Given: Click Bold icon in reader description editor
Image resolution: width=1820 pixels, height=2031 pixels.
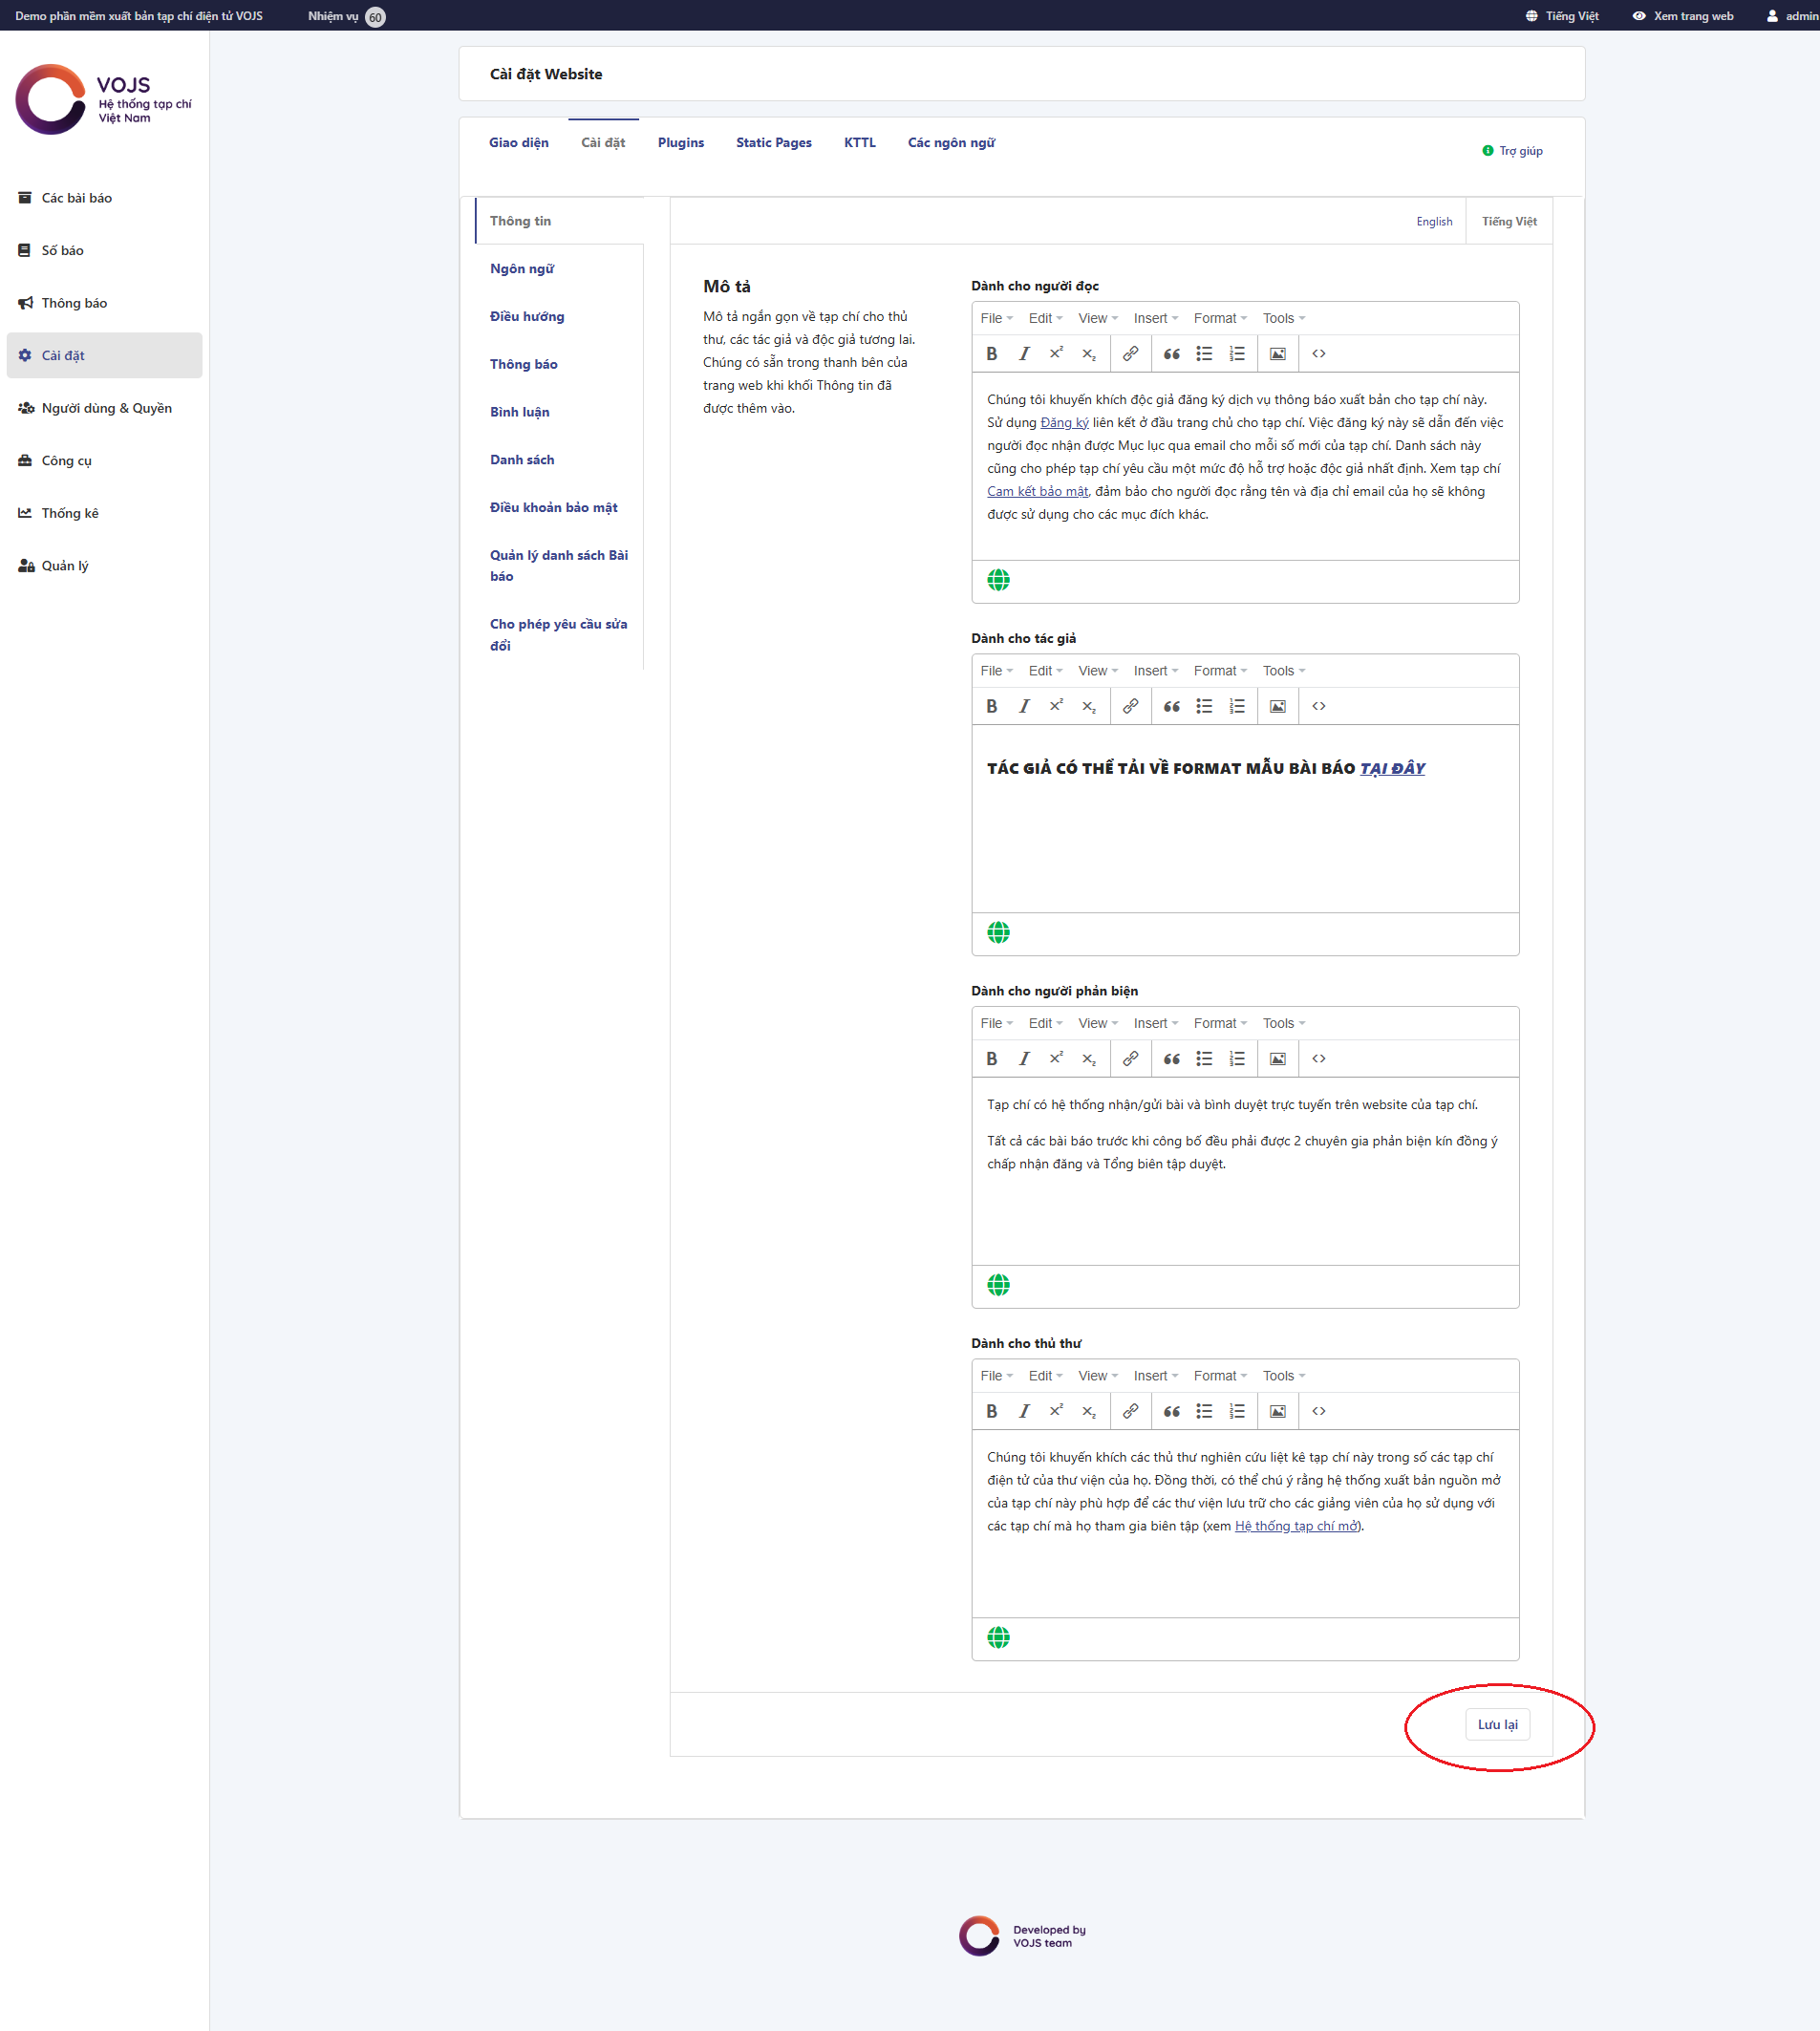Looking at the screenshot, I should coord(991,354).
